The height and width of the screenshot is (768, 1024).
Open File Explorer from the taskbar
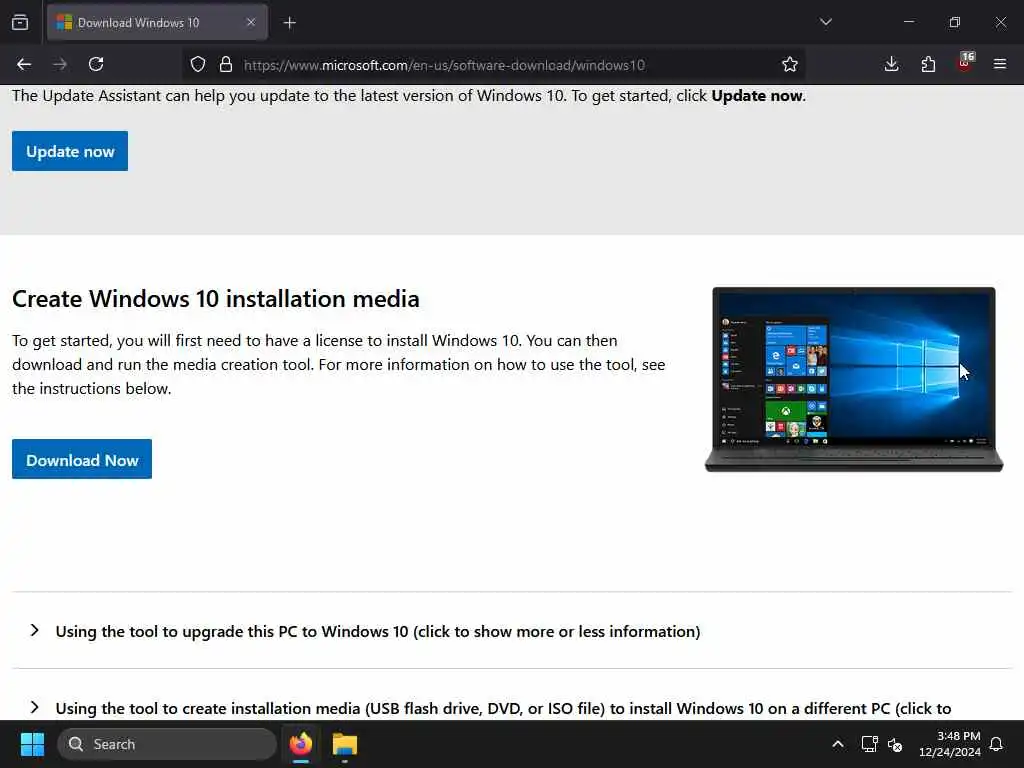click(345, 744)
